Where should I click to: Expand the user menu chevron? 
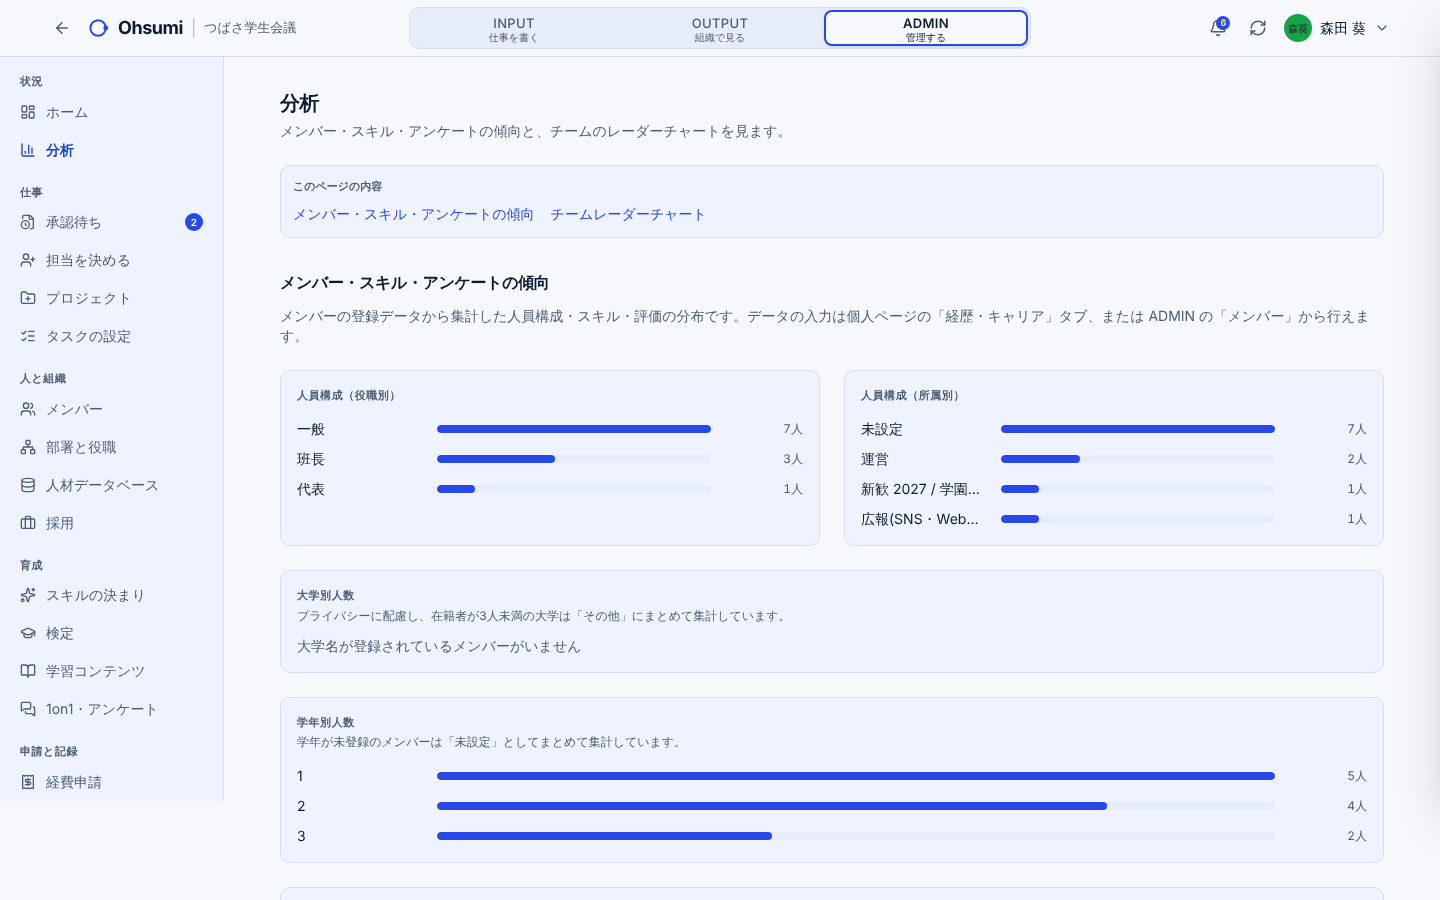[1382, 28]
